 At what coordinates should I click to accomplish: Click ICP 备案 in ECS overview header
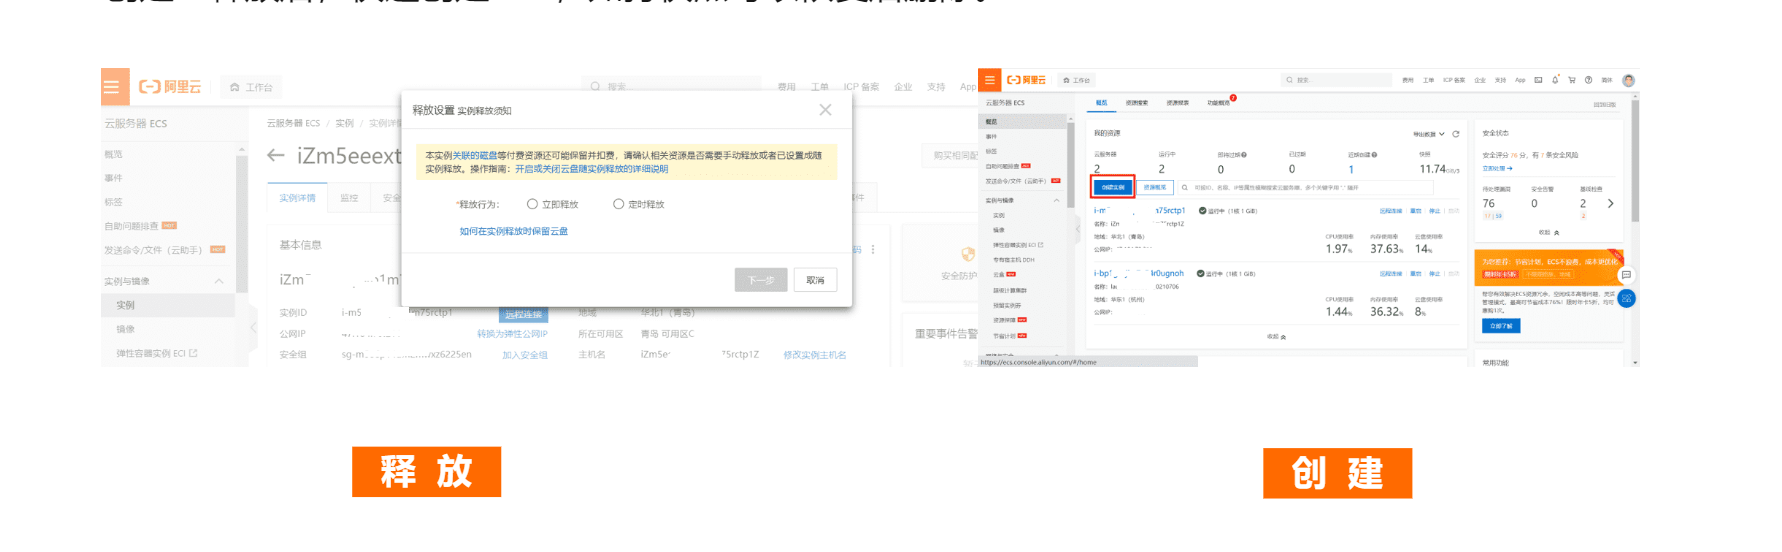coord(1454,80)
